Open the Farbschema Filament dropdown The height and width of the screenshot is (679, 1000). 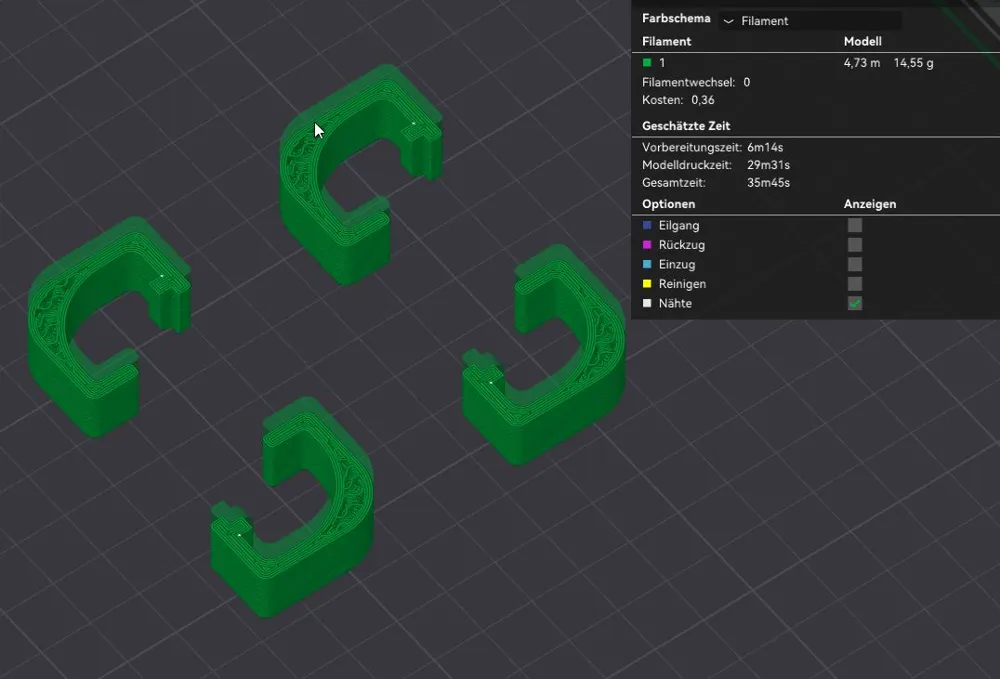point(810,21)
